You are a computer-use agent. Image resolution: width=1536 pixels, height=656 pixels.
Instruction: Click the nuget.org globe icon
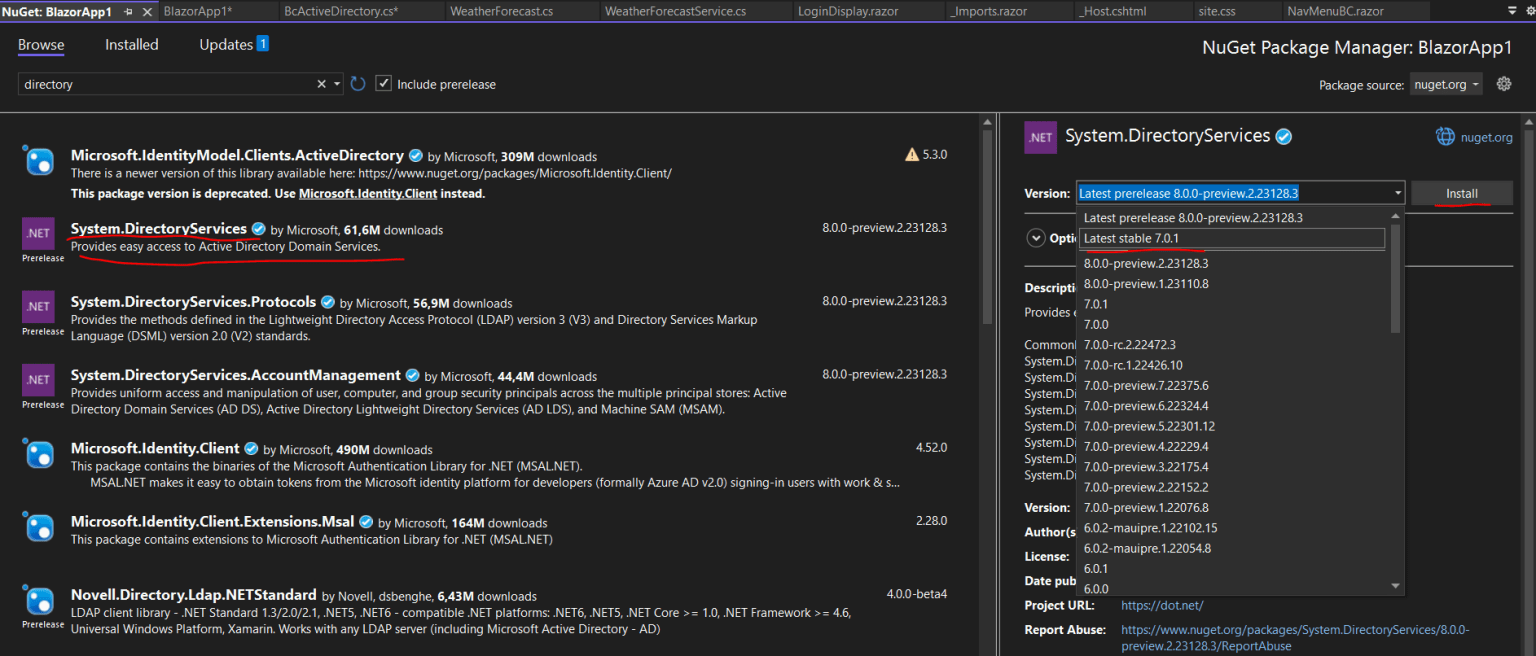tap(1445, 136)
